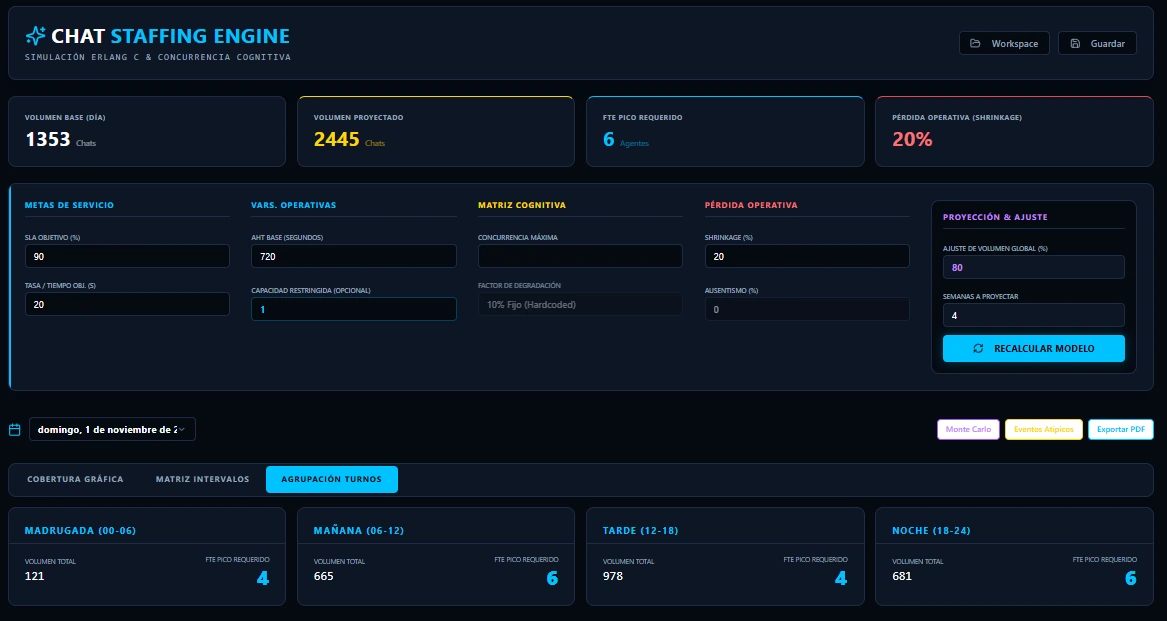Click the Volumen Proyectado value 2445
1167x621 pixels.
click(x=336, y=139)
